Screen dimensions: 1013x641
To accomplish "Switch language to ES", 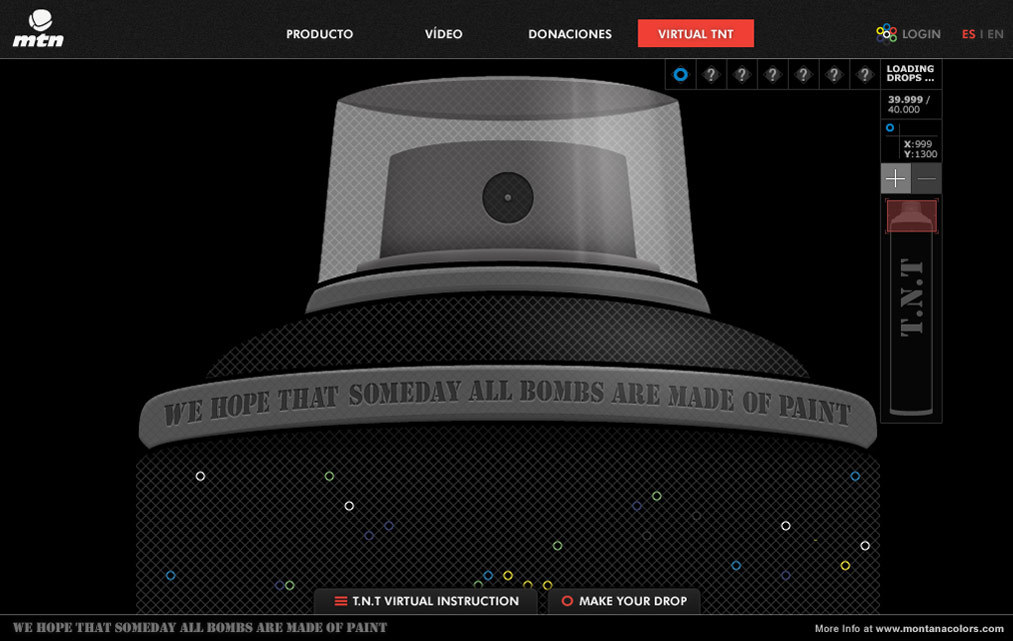I will coord(968,34).
